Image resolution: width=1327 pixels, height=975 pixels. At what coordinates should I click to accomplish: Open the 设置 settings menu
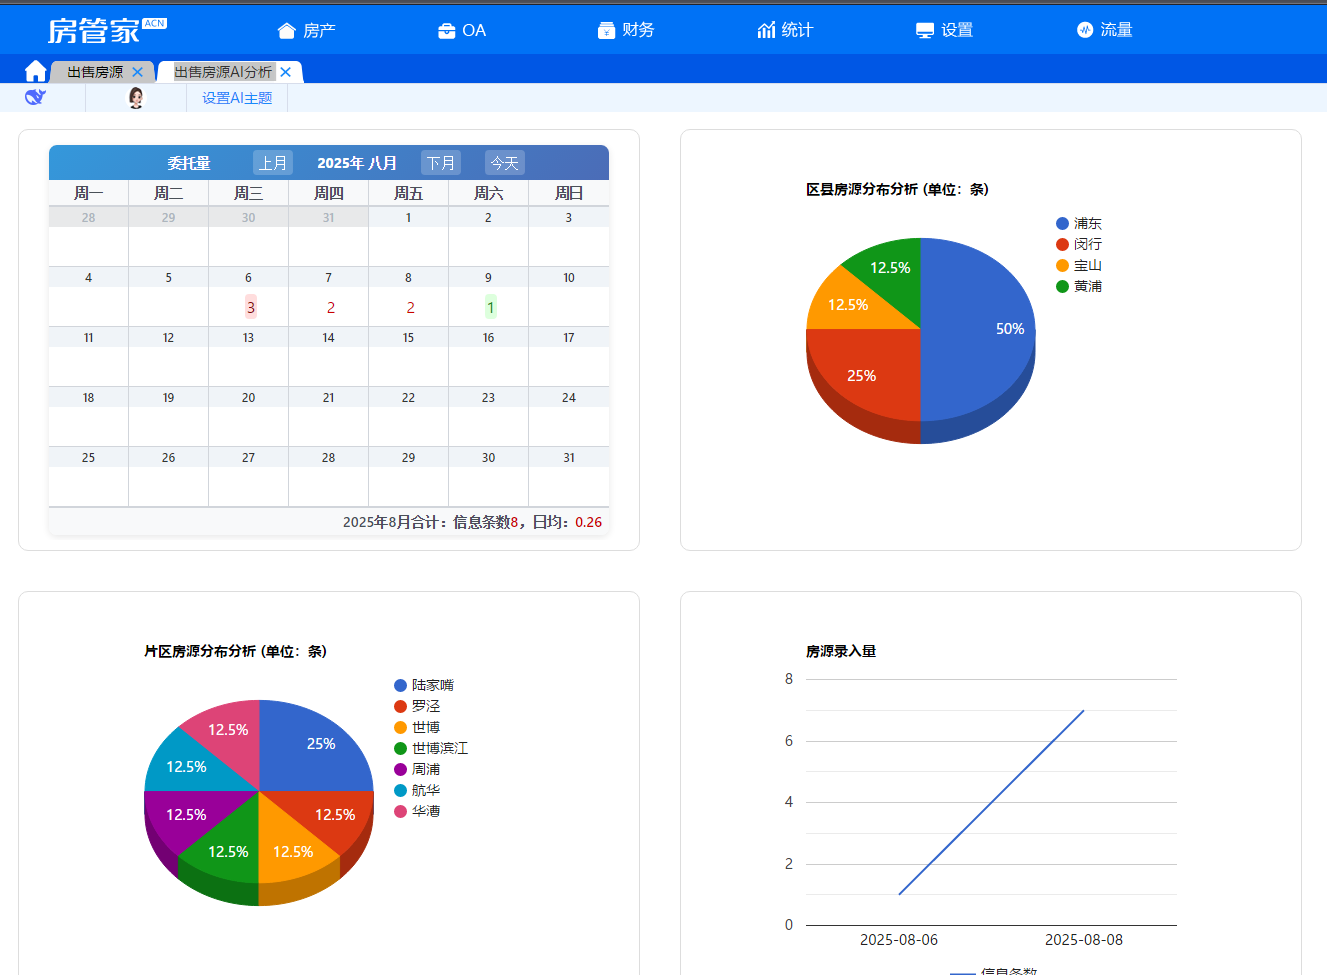point(944,30)
